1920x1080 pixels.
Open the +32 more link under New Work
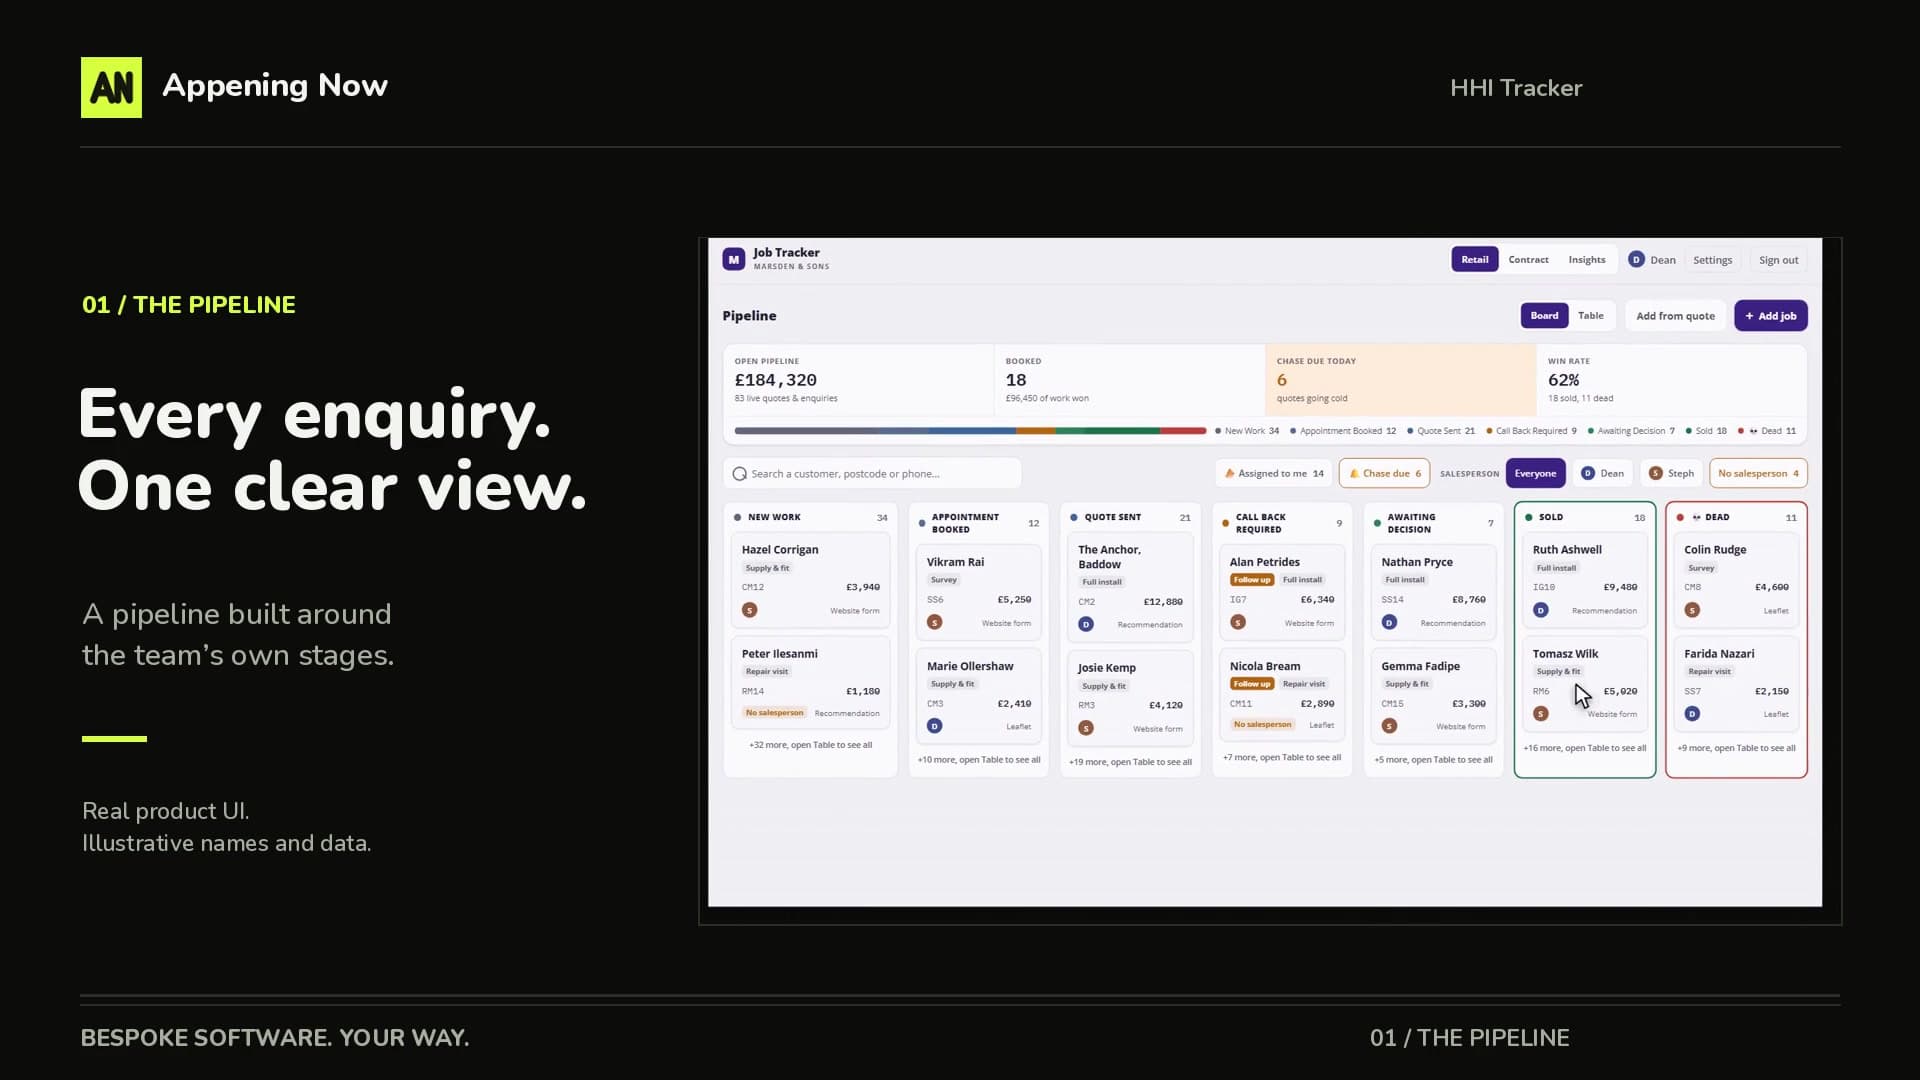click(811, 745)
